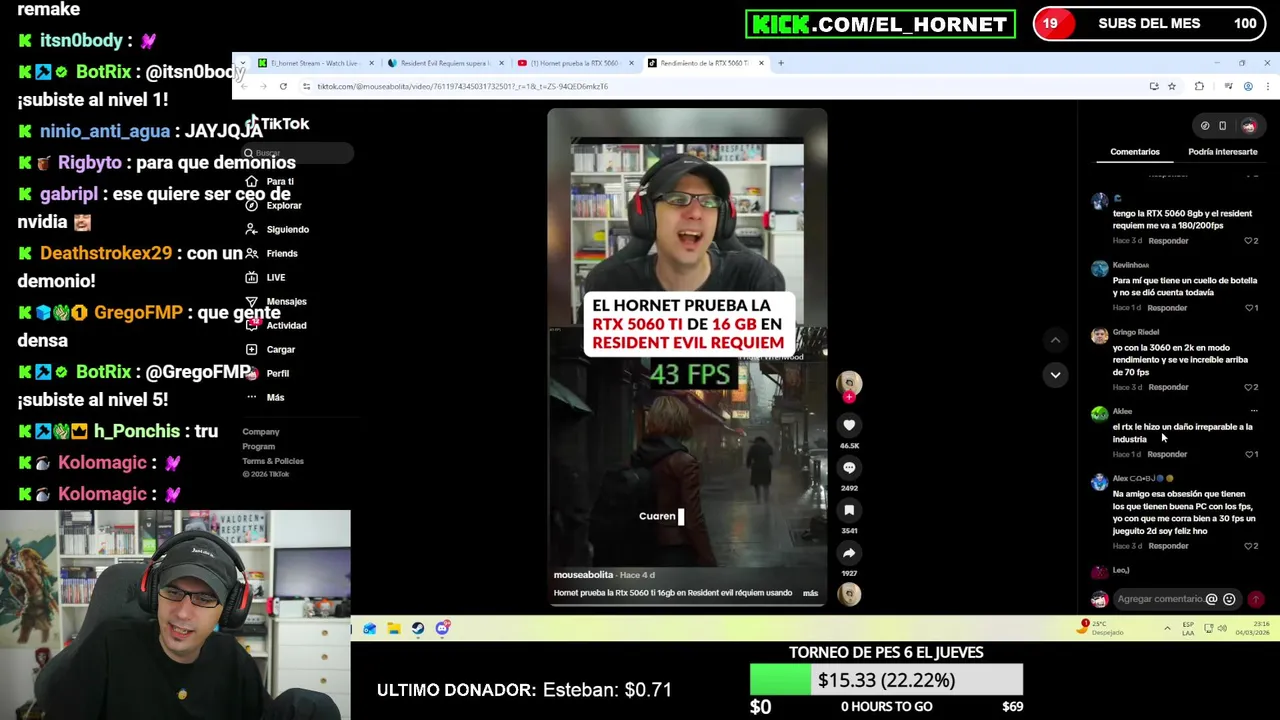The image size is (1280, 720).
Task: Bookmark the video with the save icon
Action: click(x=849, y=511)
